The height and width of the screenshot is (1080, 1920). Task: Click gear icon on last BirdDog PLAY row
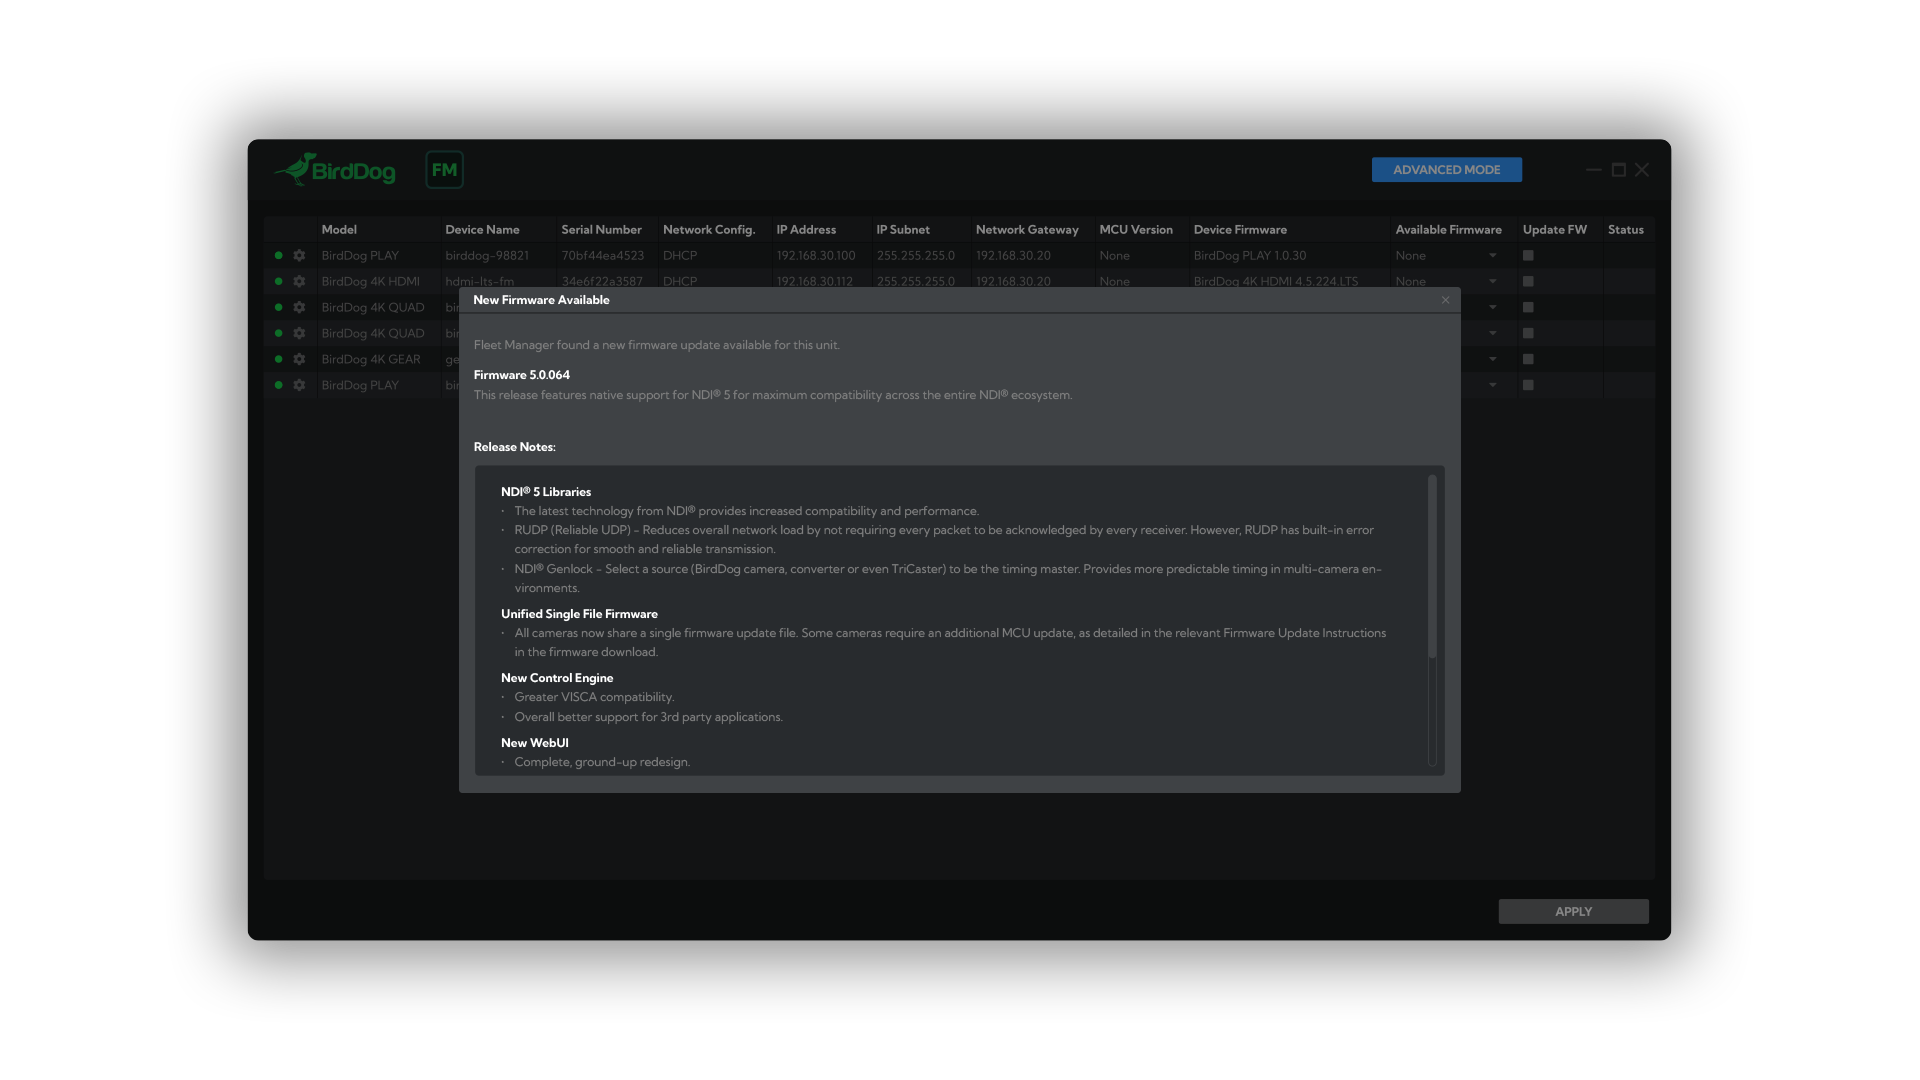tap(299, 385)
